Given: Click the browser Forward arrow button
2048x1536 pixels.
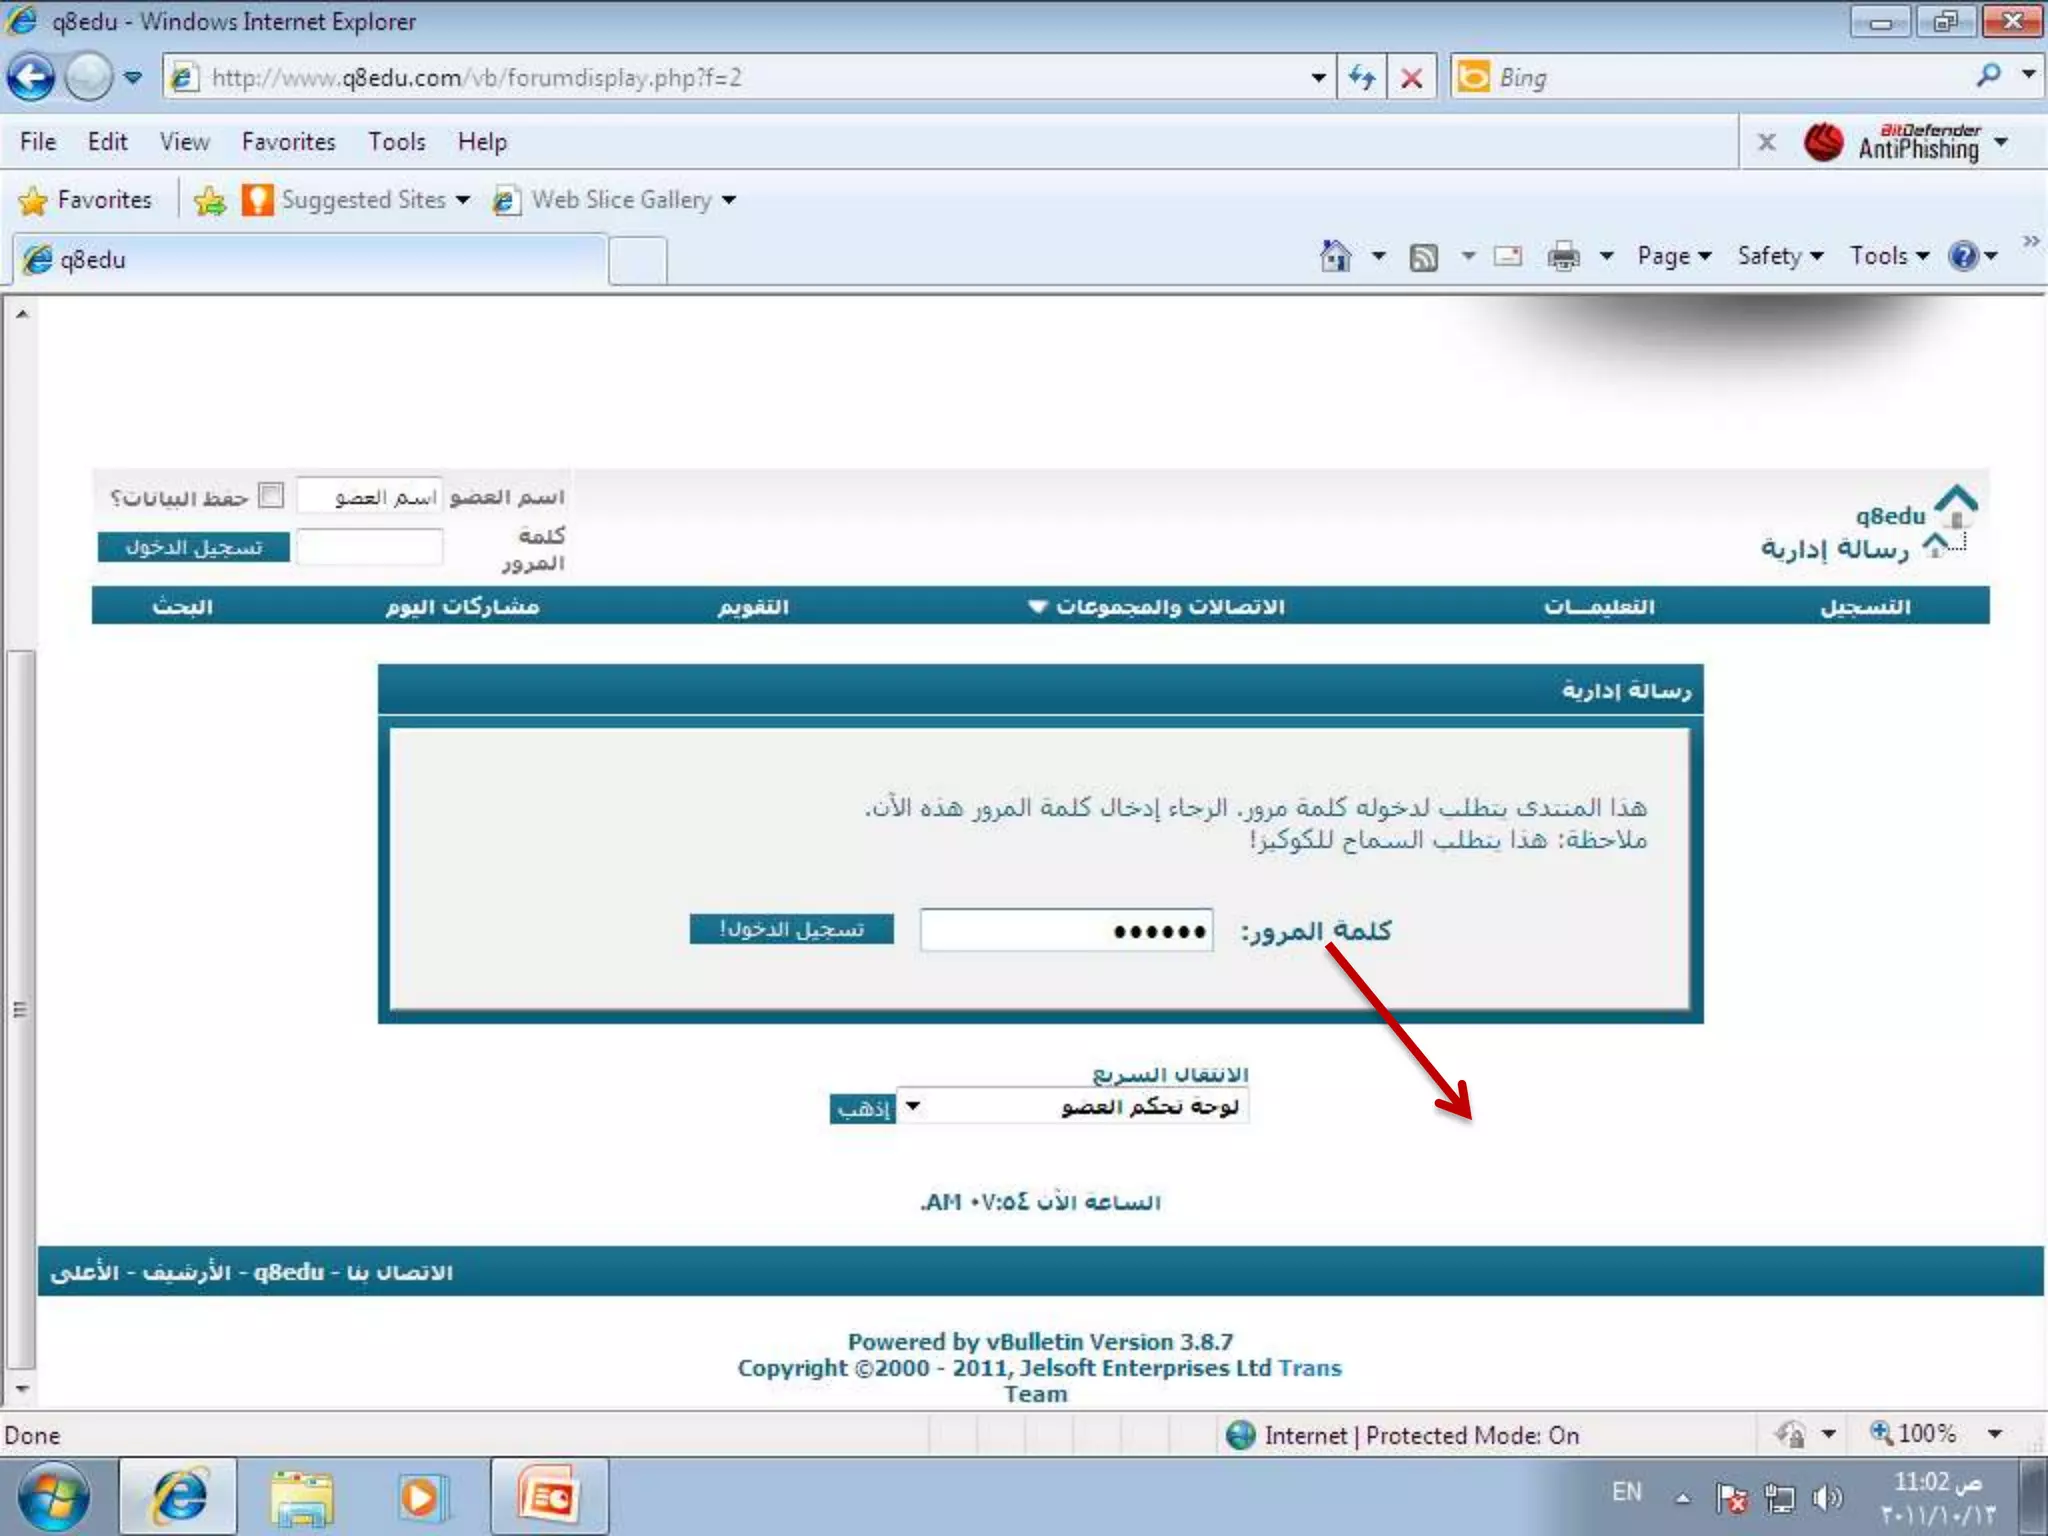Looking at the screenshot, I should click(89, 77).
